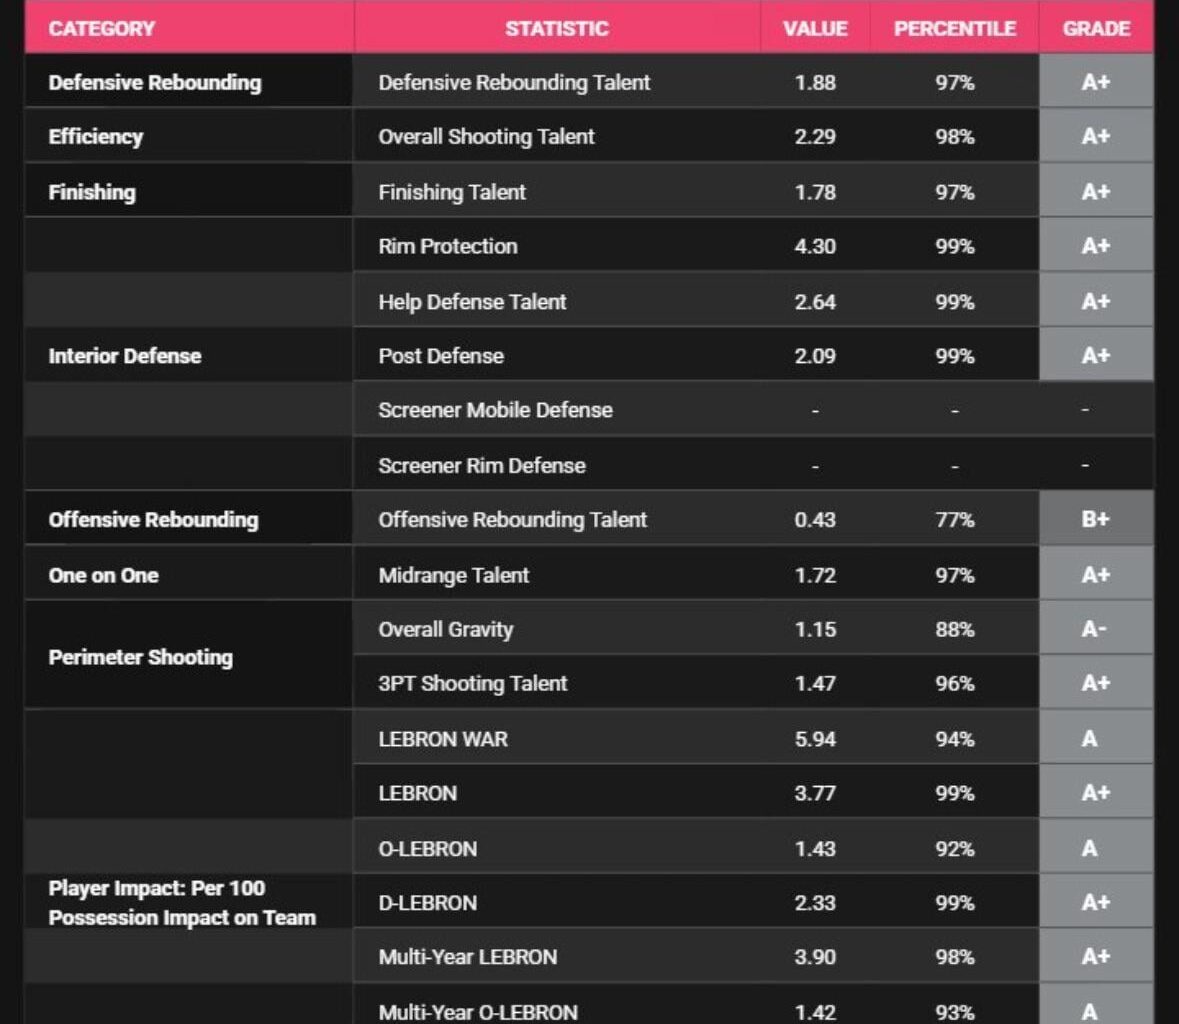
Task: Click the Rim Protection value 4.30
Action: (x=815, y=246)
